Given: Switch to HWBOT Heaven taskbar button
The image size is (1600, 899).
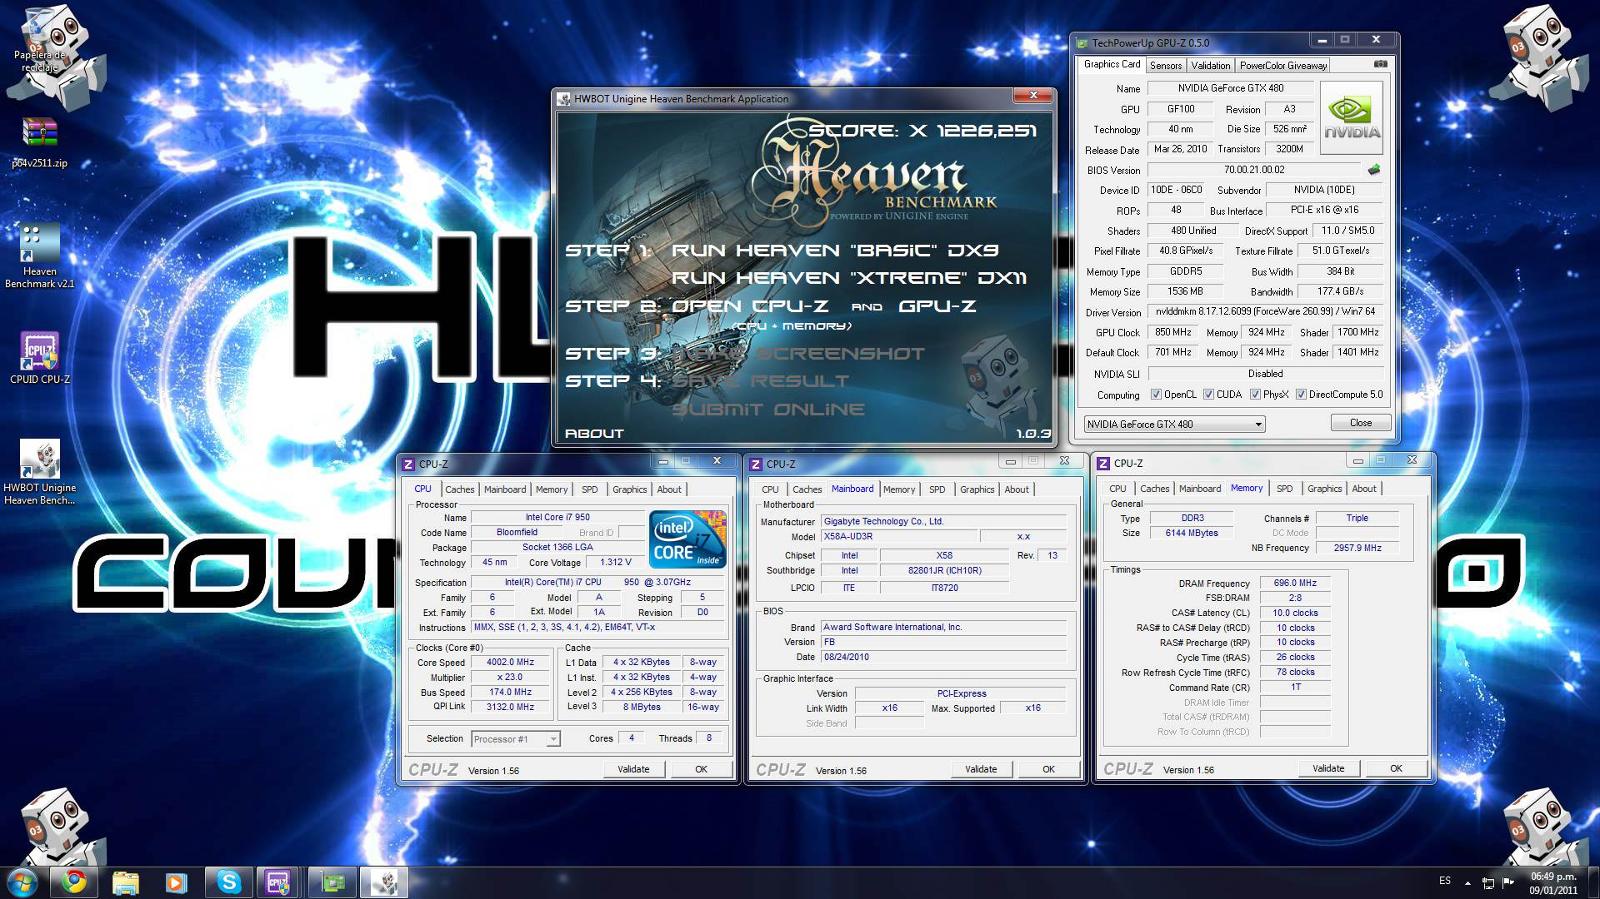Looking at the screenshot, I should 384,882.
